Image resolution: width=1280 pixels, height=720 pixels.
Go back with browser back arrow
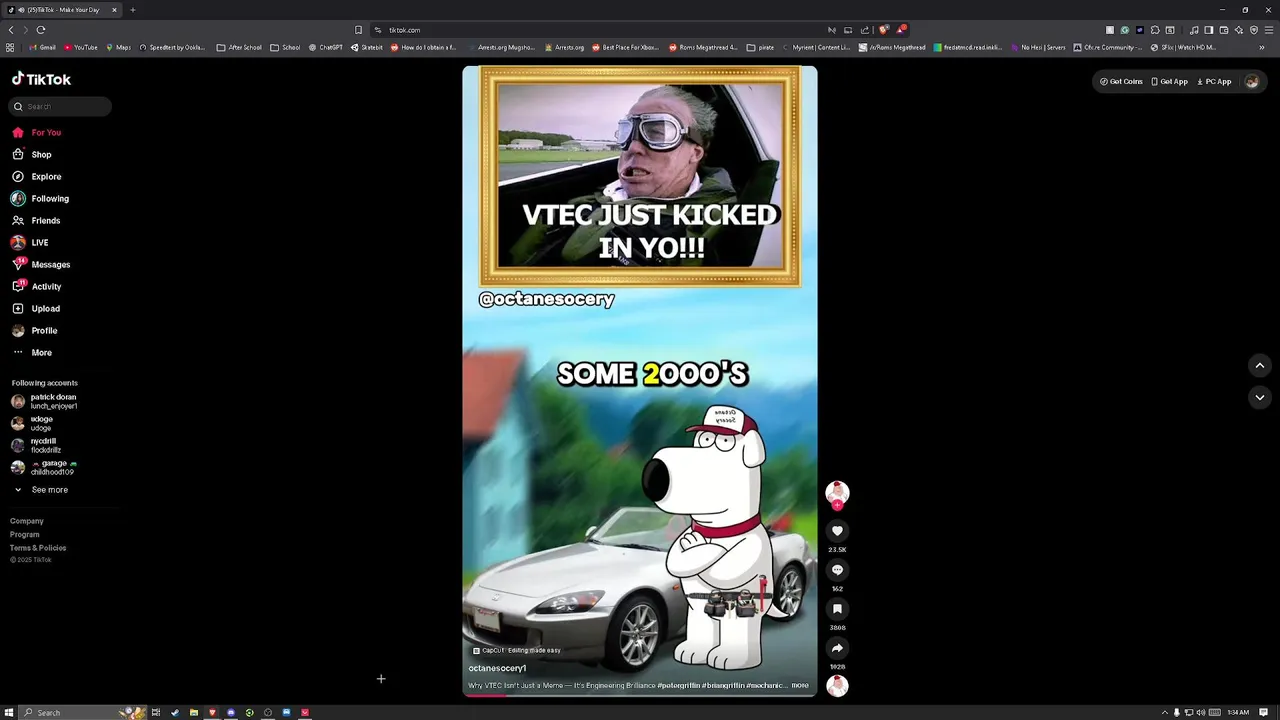(11, 30)
